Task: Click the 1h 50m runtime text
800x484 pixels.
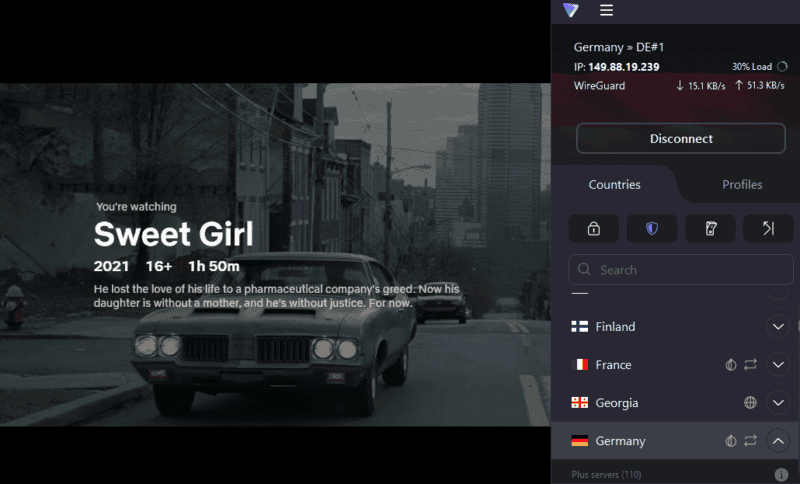Action: pos(214,266)
